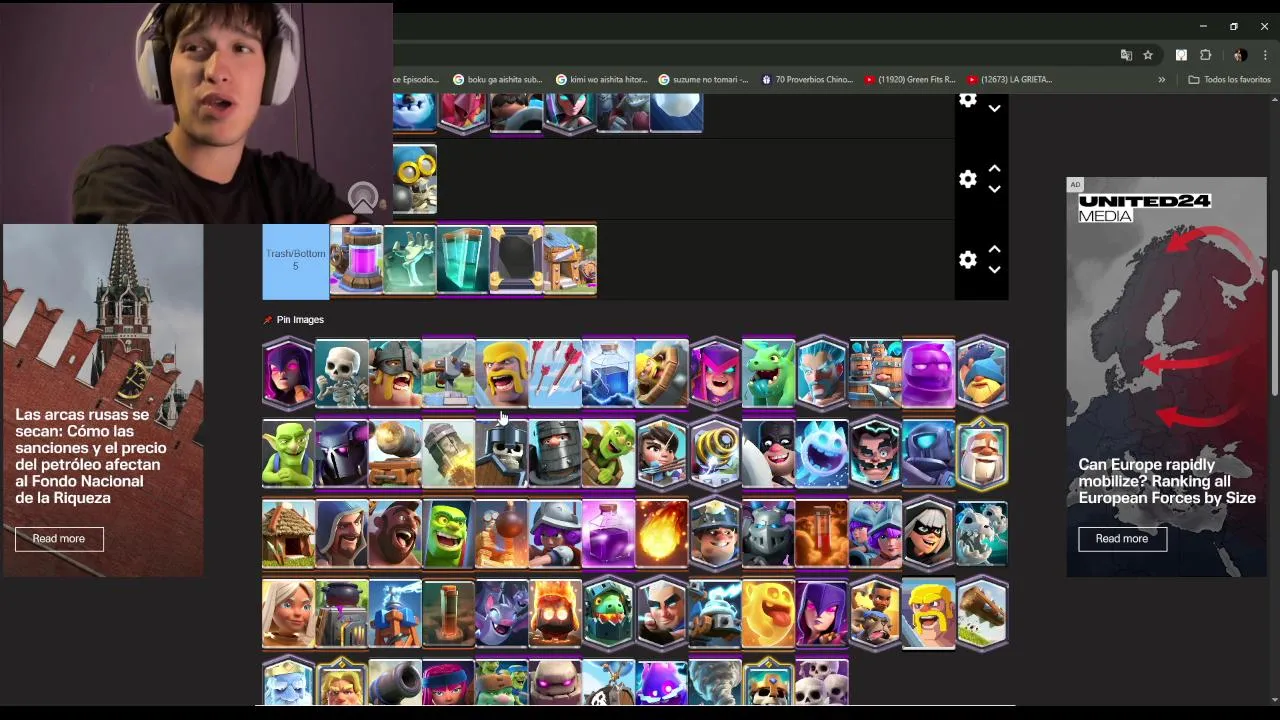Select the Bomber card above Trash tier
1280x720 pixels.
click(415, 179)
